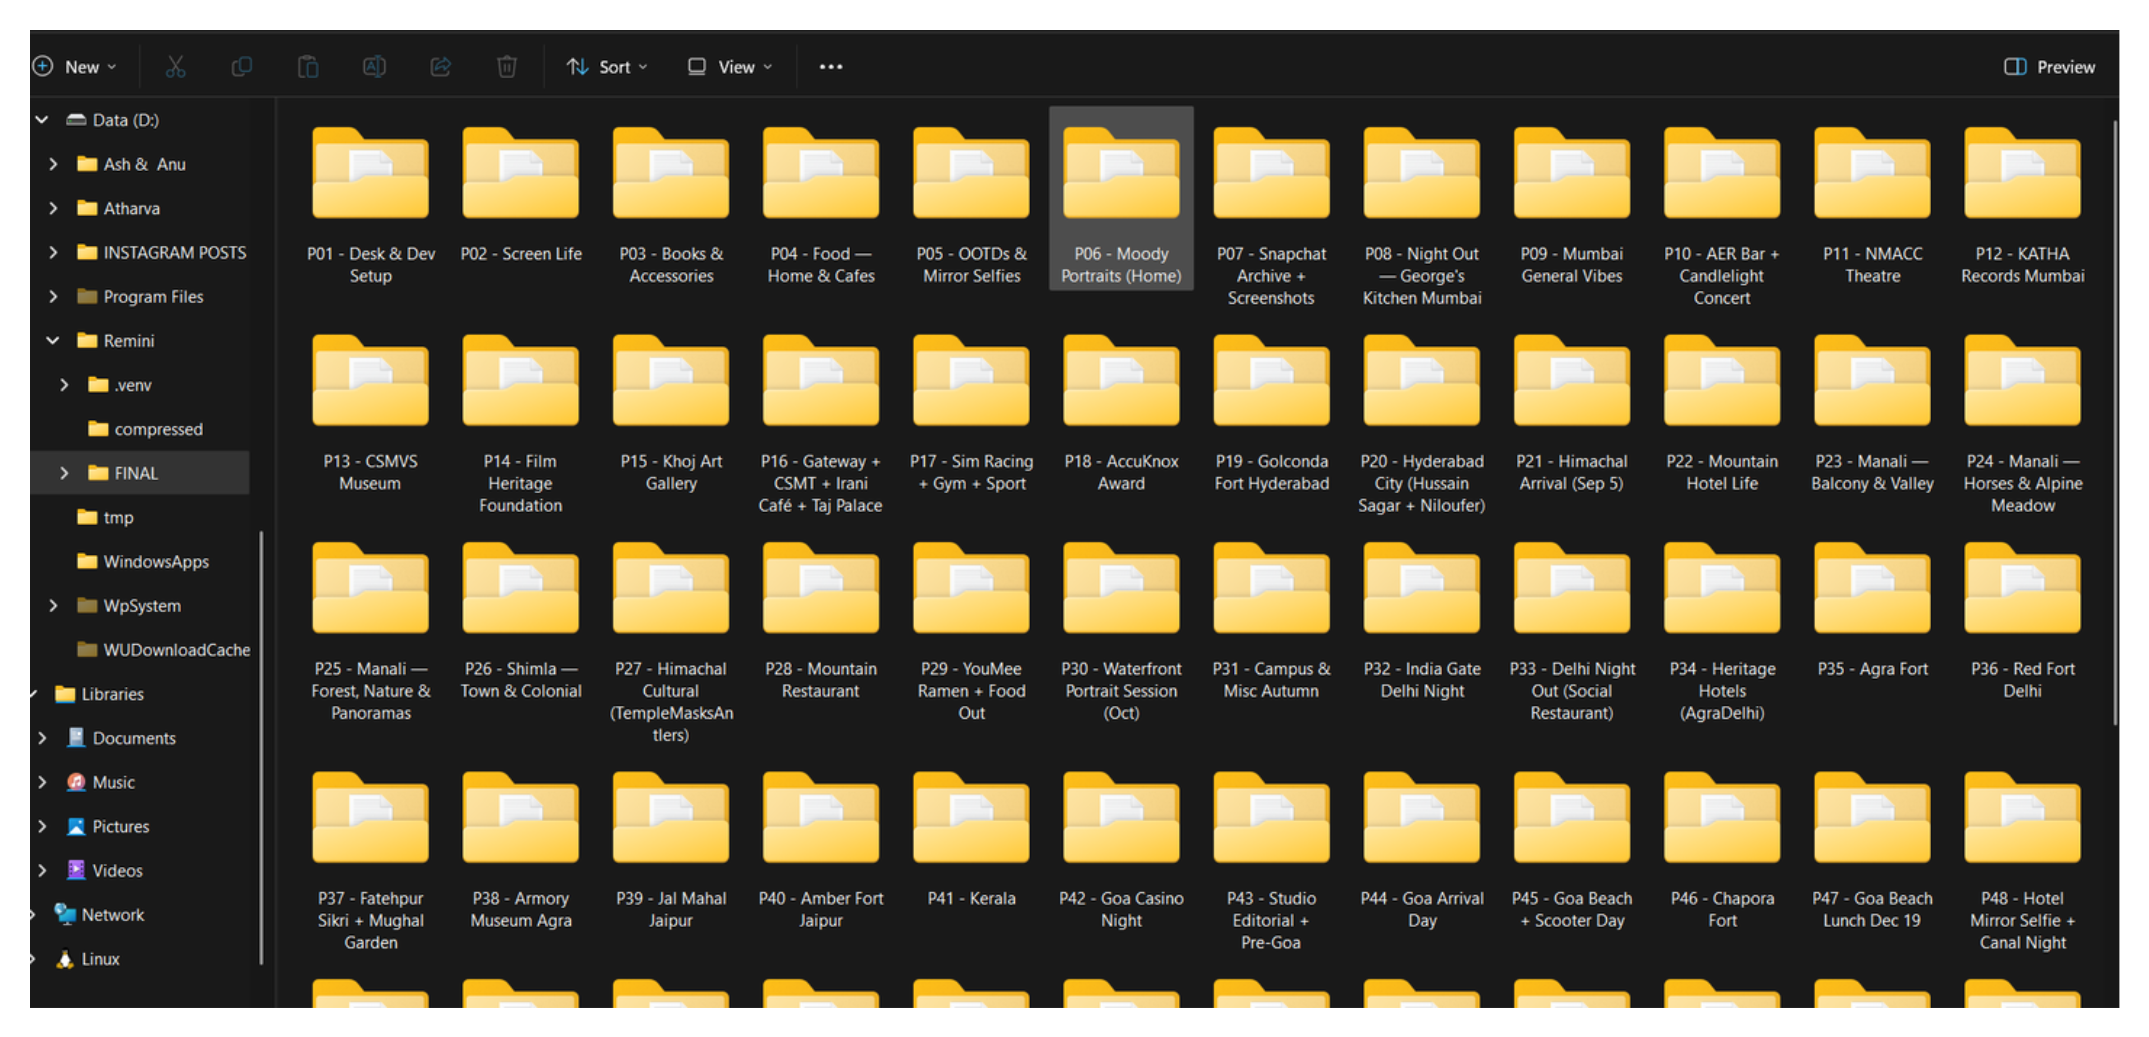Expand the FINAL folder chevron
The image size is (2149, 1037).
[x=64, y=473]
